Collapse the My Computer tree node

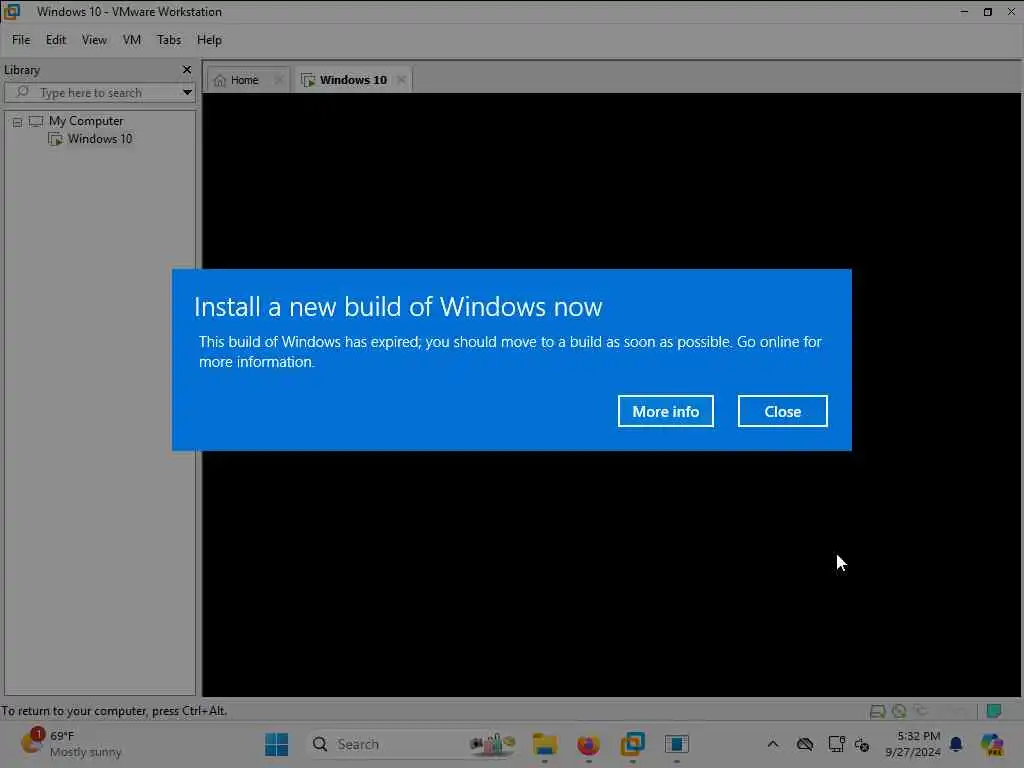18,122
